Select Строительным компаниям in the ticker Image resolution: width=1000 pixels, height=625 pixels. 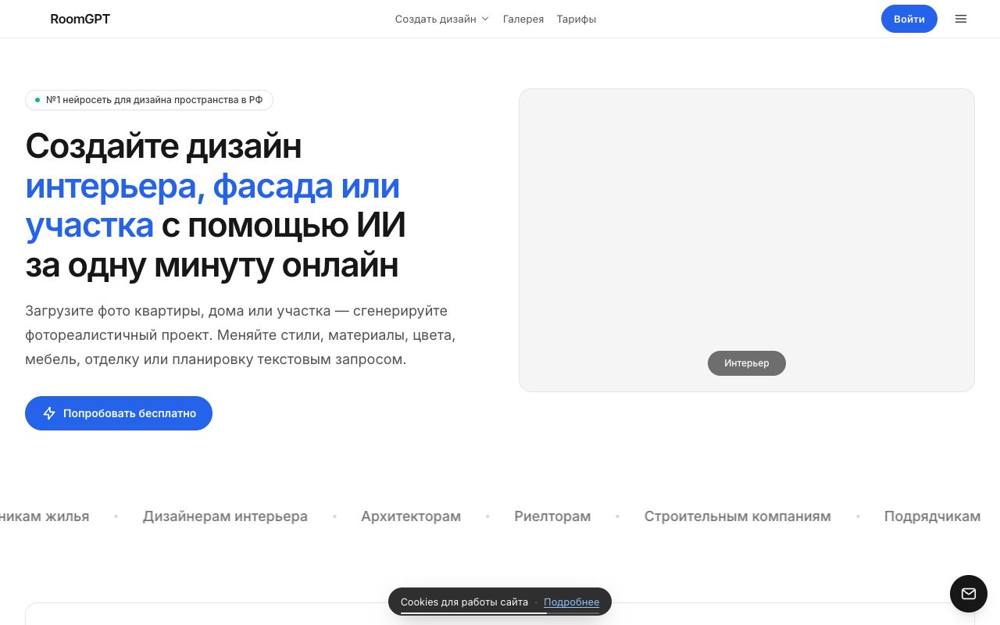737,516
